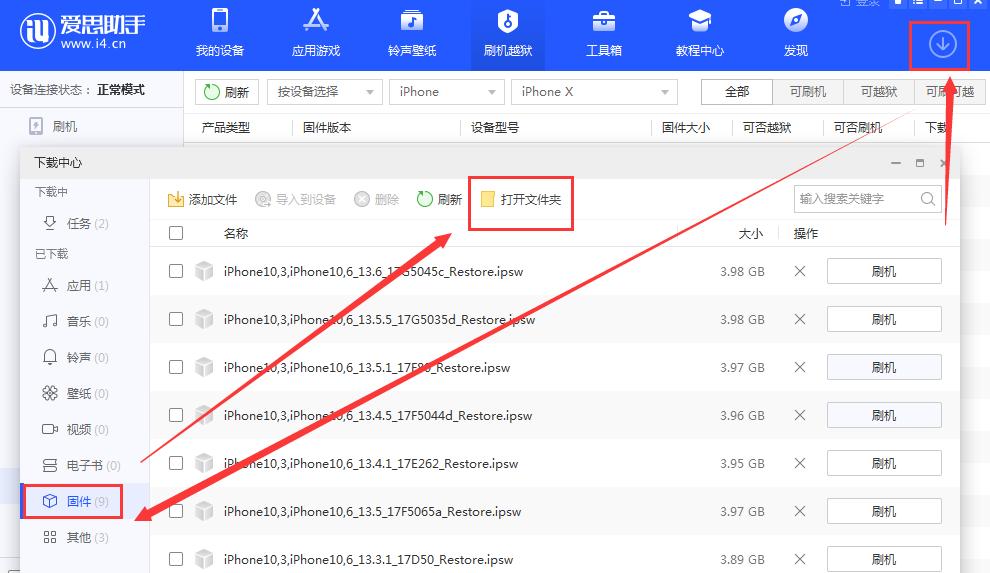This screenshot has width=990, height=573.
Task: Open 应用 (1) category in sidebar
Action: (76, 285)
